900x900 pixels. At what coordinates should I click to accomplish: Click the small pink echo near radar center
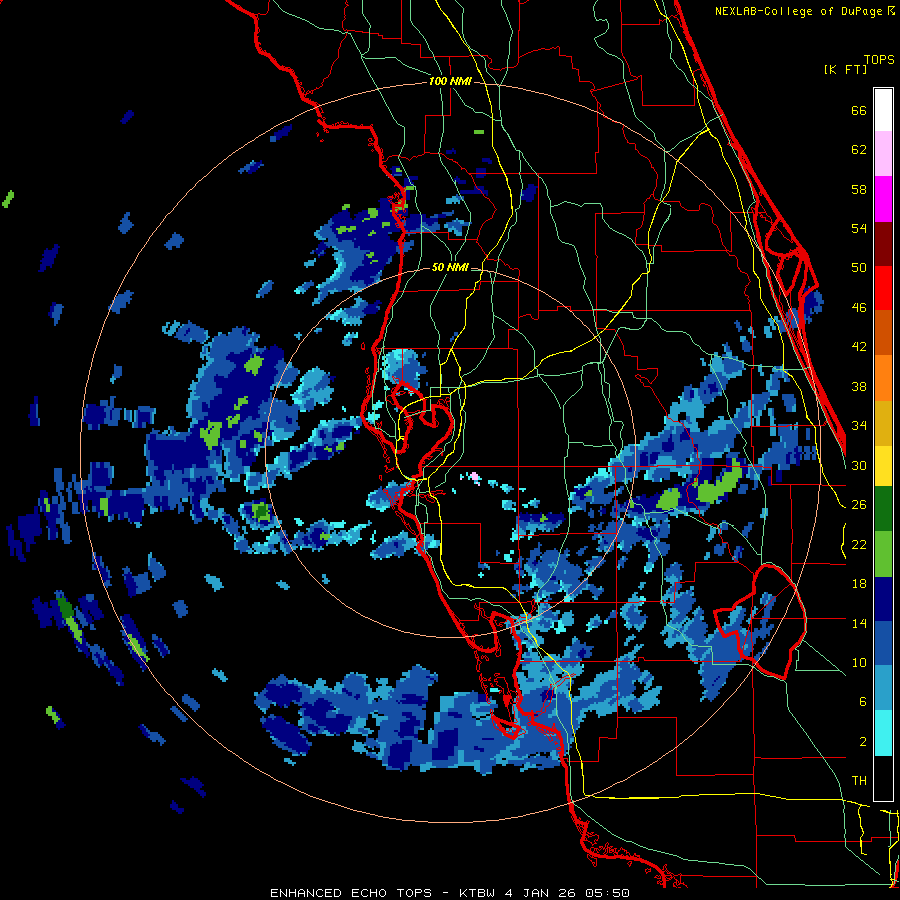coord(475,476)
